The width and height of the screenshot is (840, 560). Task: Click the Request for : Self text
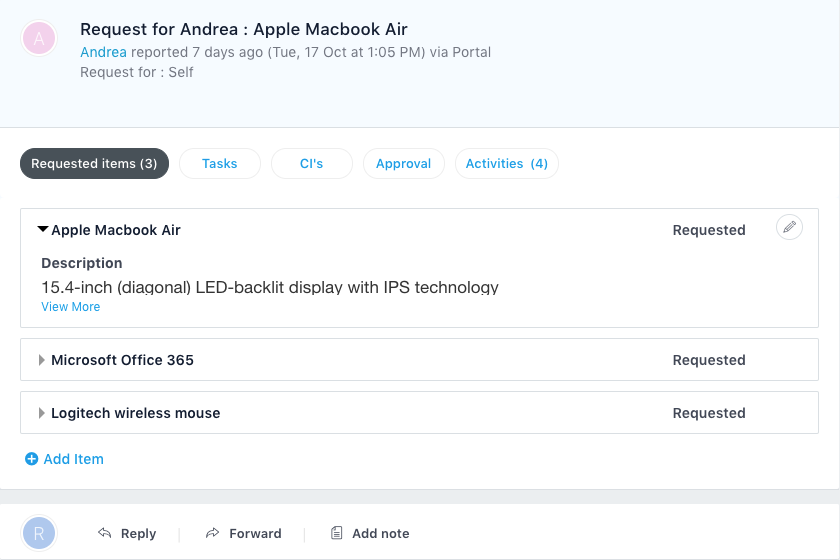click(137, 72)
